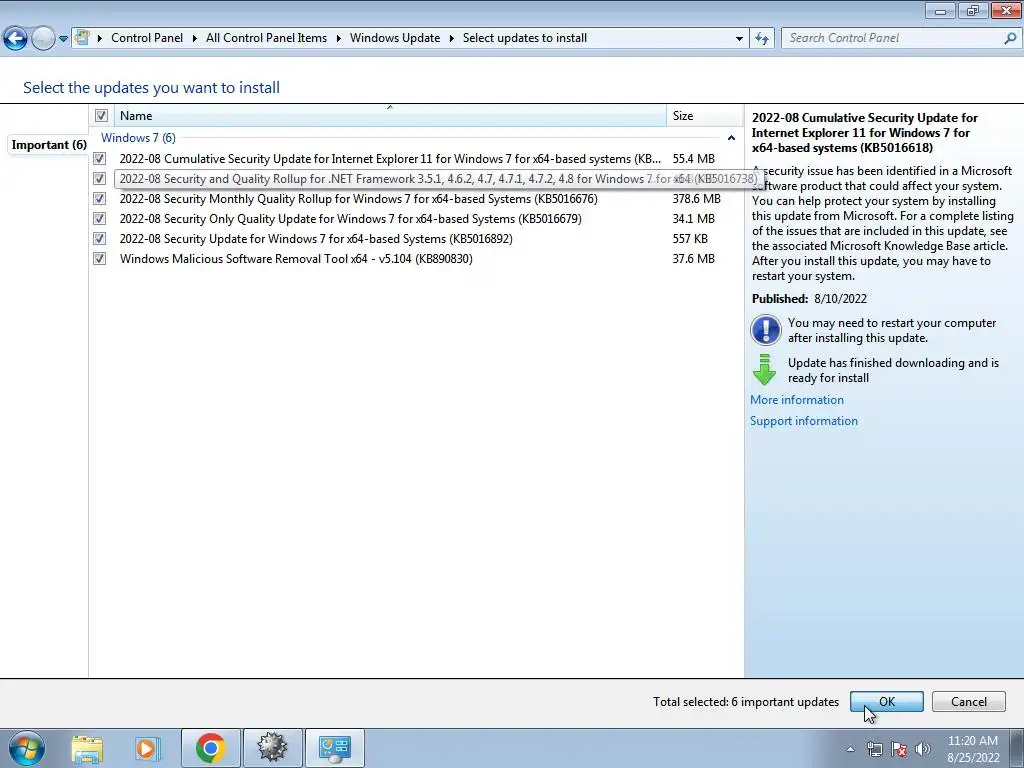Click the Cancel button
The width and height of the screenshot is (1024, 768).
[x=968, y=701]
